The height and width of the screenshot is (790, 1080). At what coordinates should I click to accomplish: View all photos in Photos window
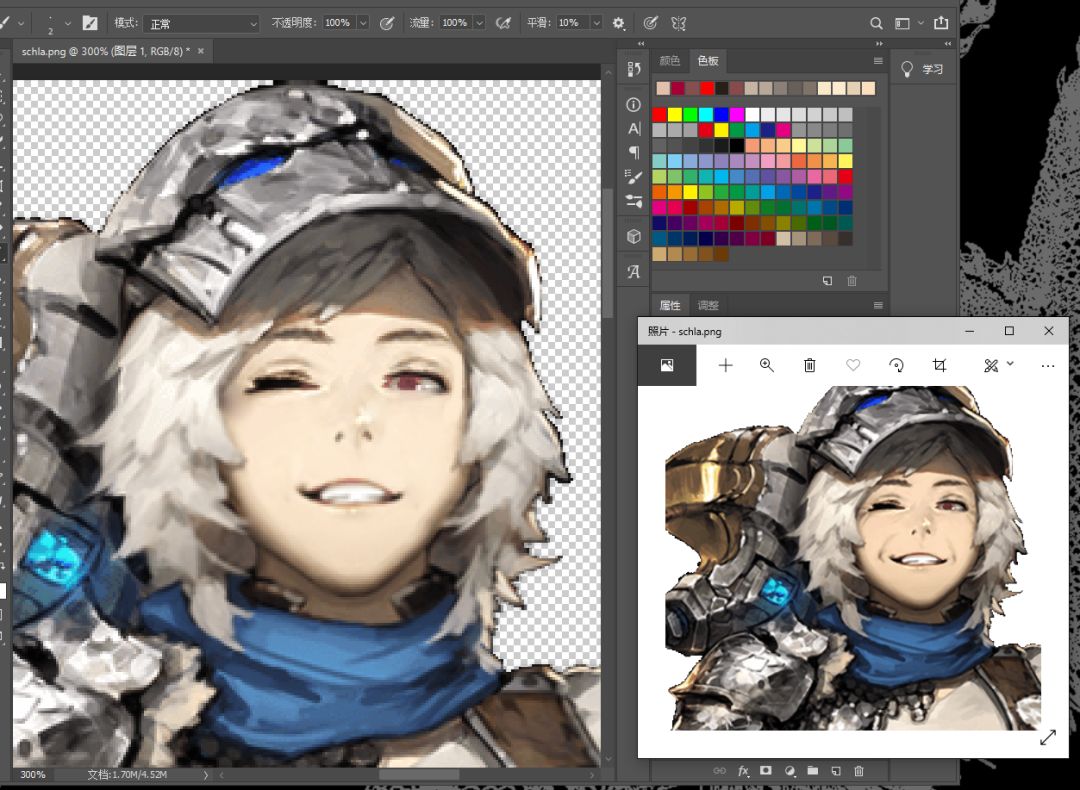[667, 365]
